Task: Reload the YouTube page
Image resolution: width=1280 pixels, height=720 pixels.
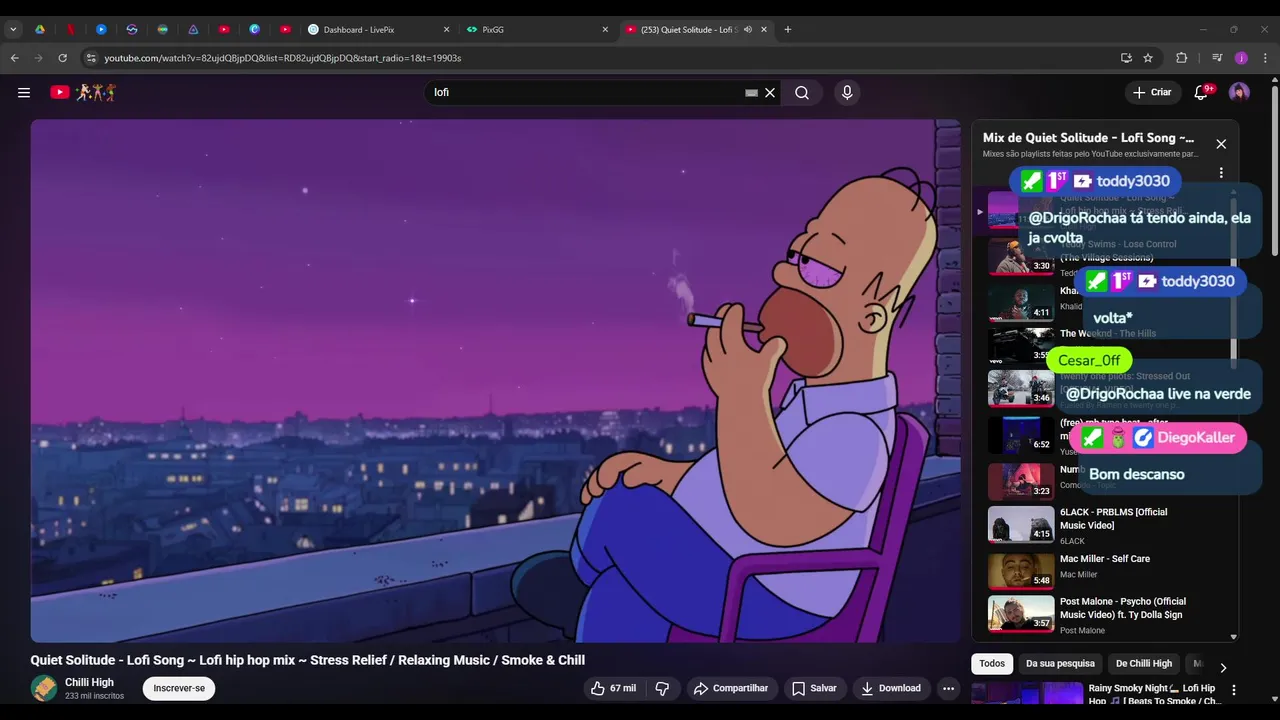Action: click(62, 58)
